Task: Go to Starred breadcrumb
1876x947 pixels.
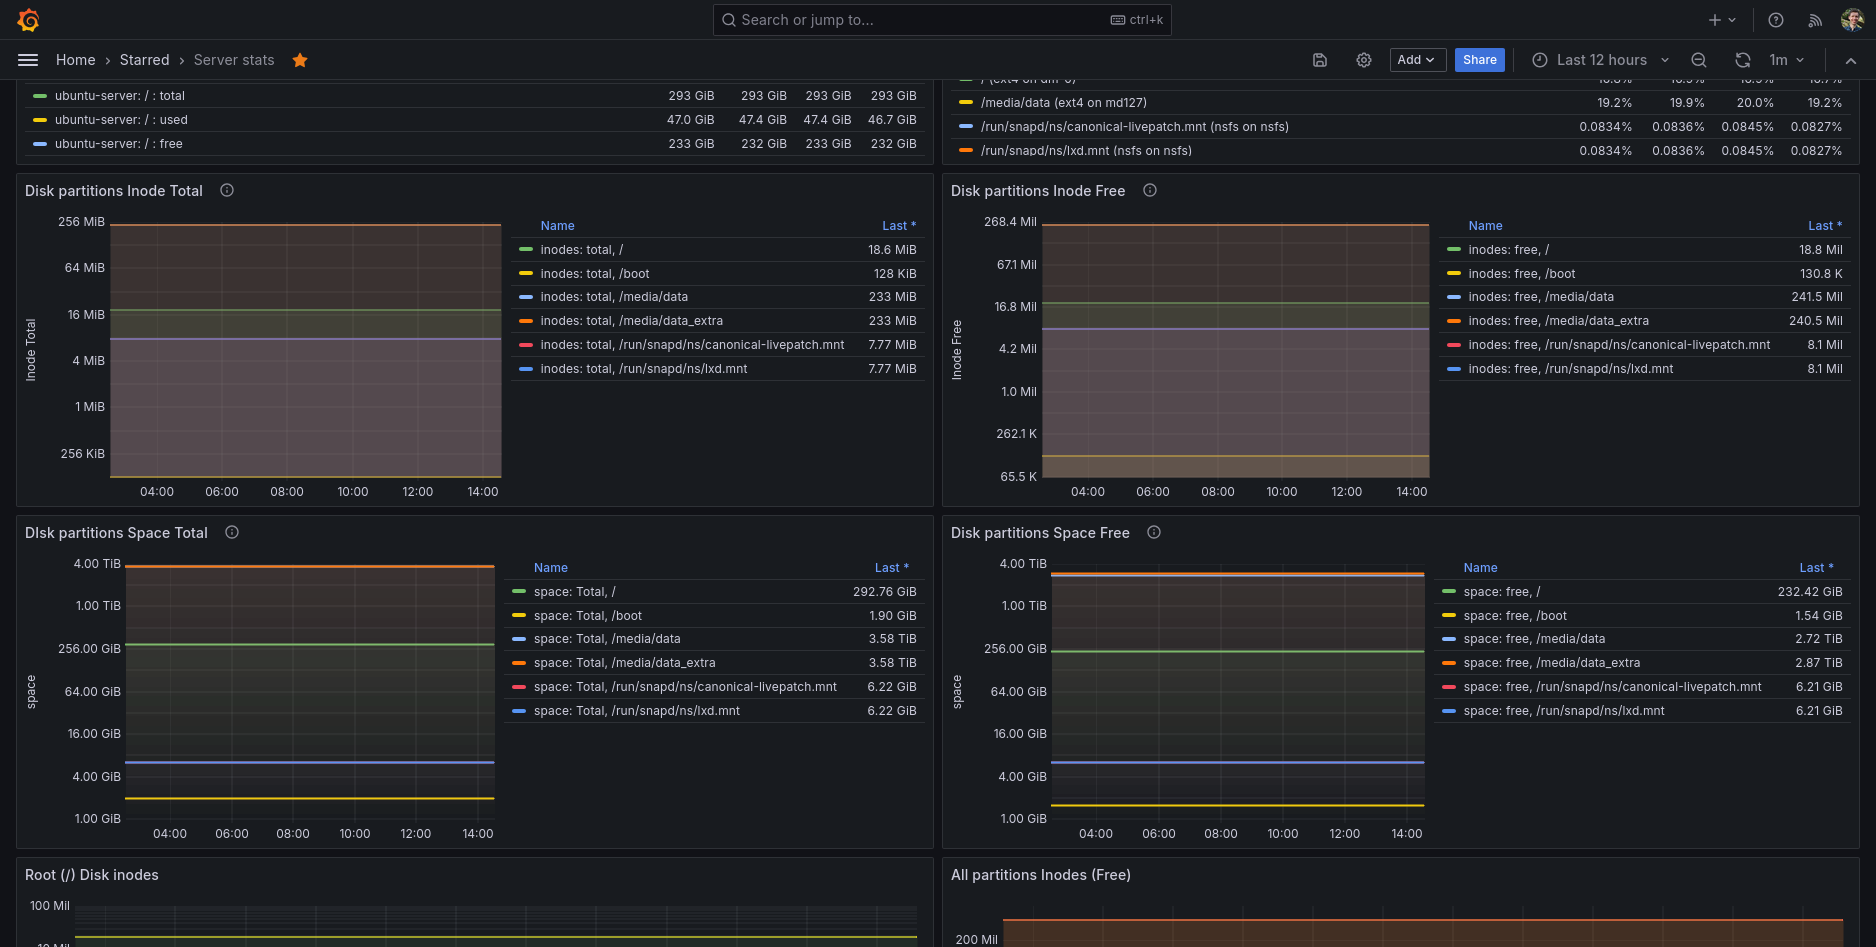Action: click(x=144, y=60)
